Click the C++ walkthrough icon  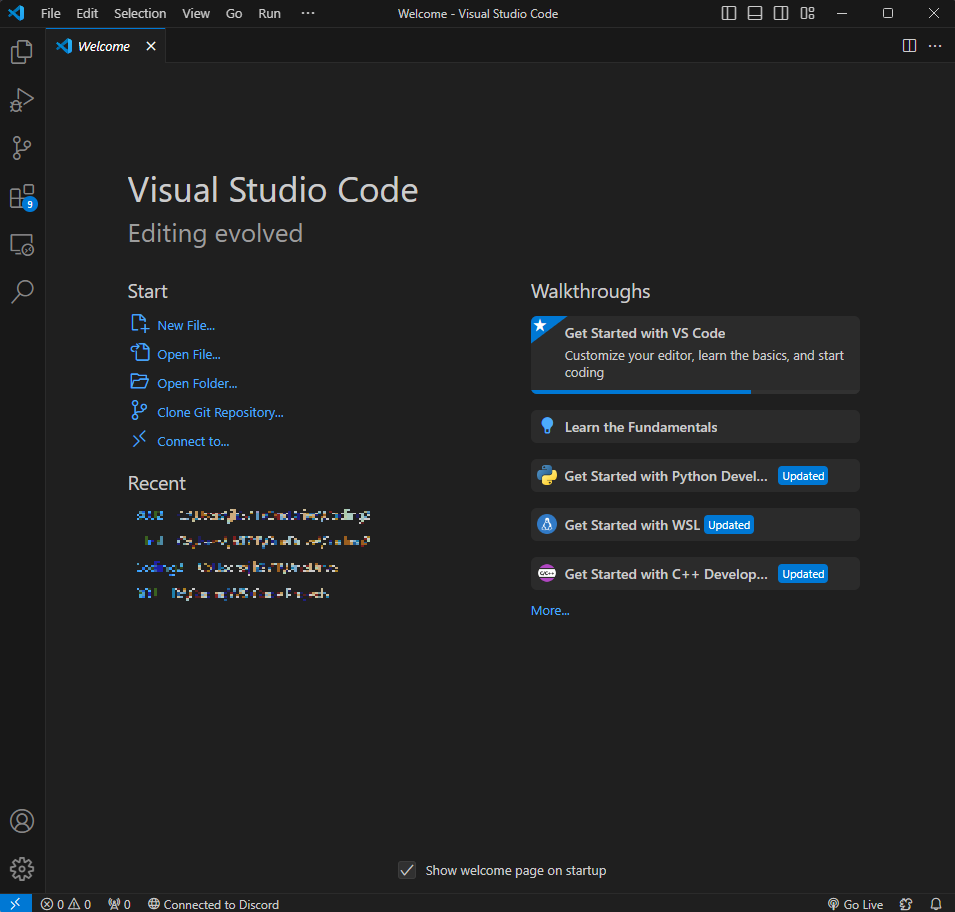tap(547, 574)
